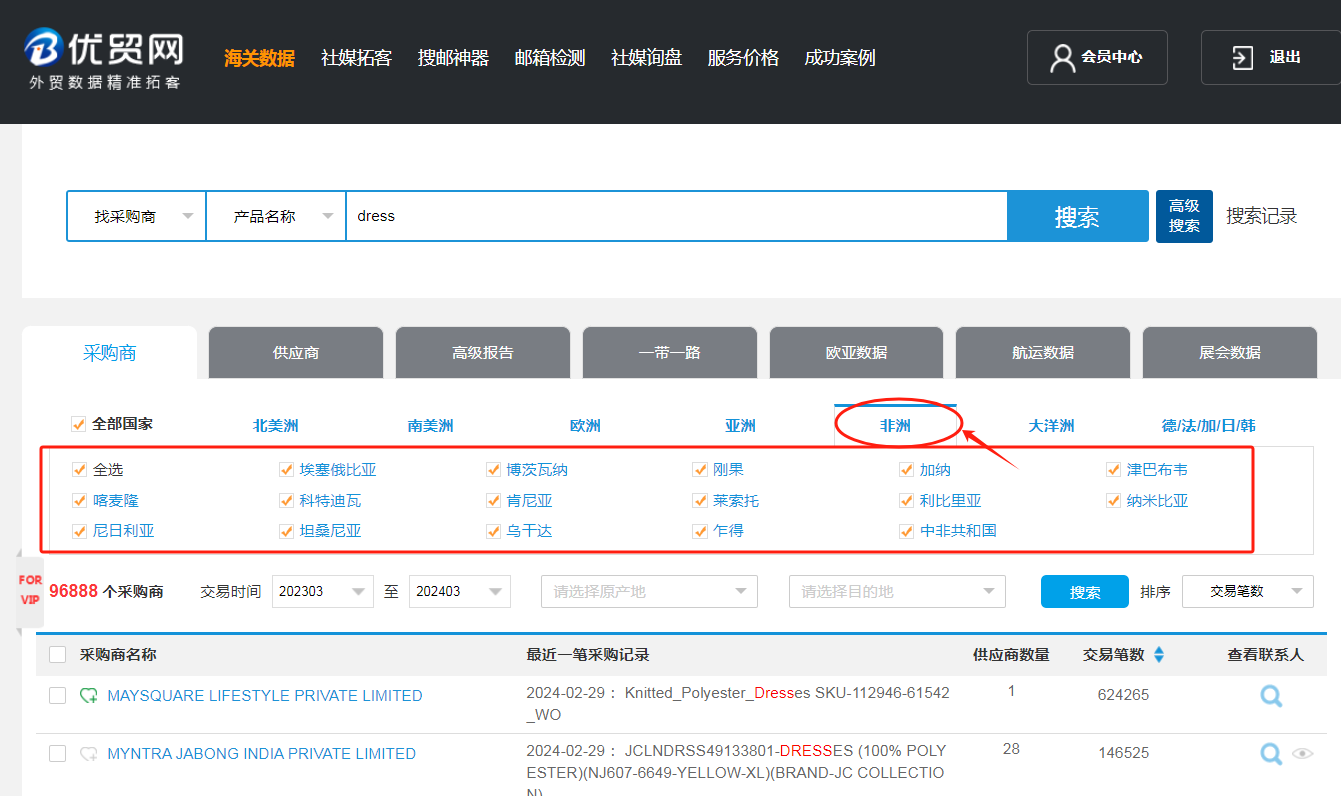This screenshot has height=796, width=1341.
Task: Click the 高级搜索 advanced search button
Action: tap(1184, 216)
